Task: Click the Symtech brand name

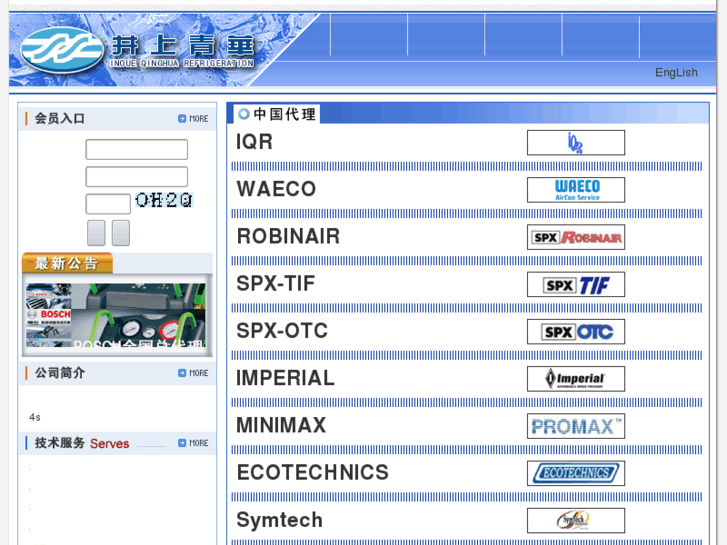Action: [x=280, y=520]
